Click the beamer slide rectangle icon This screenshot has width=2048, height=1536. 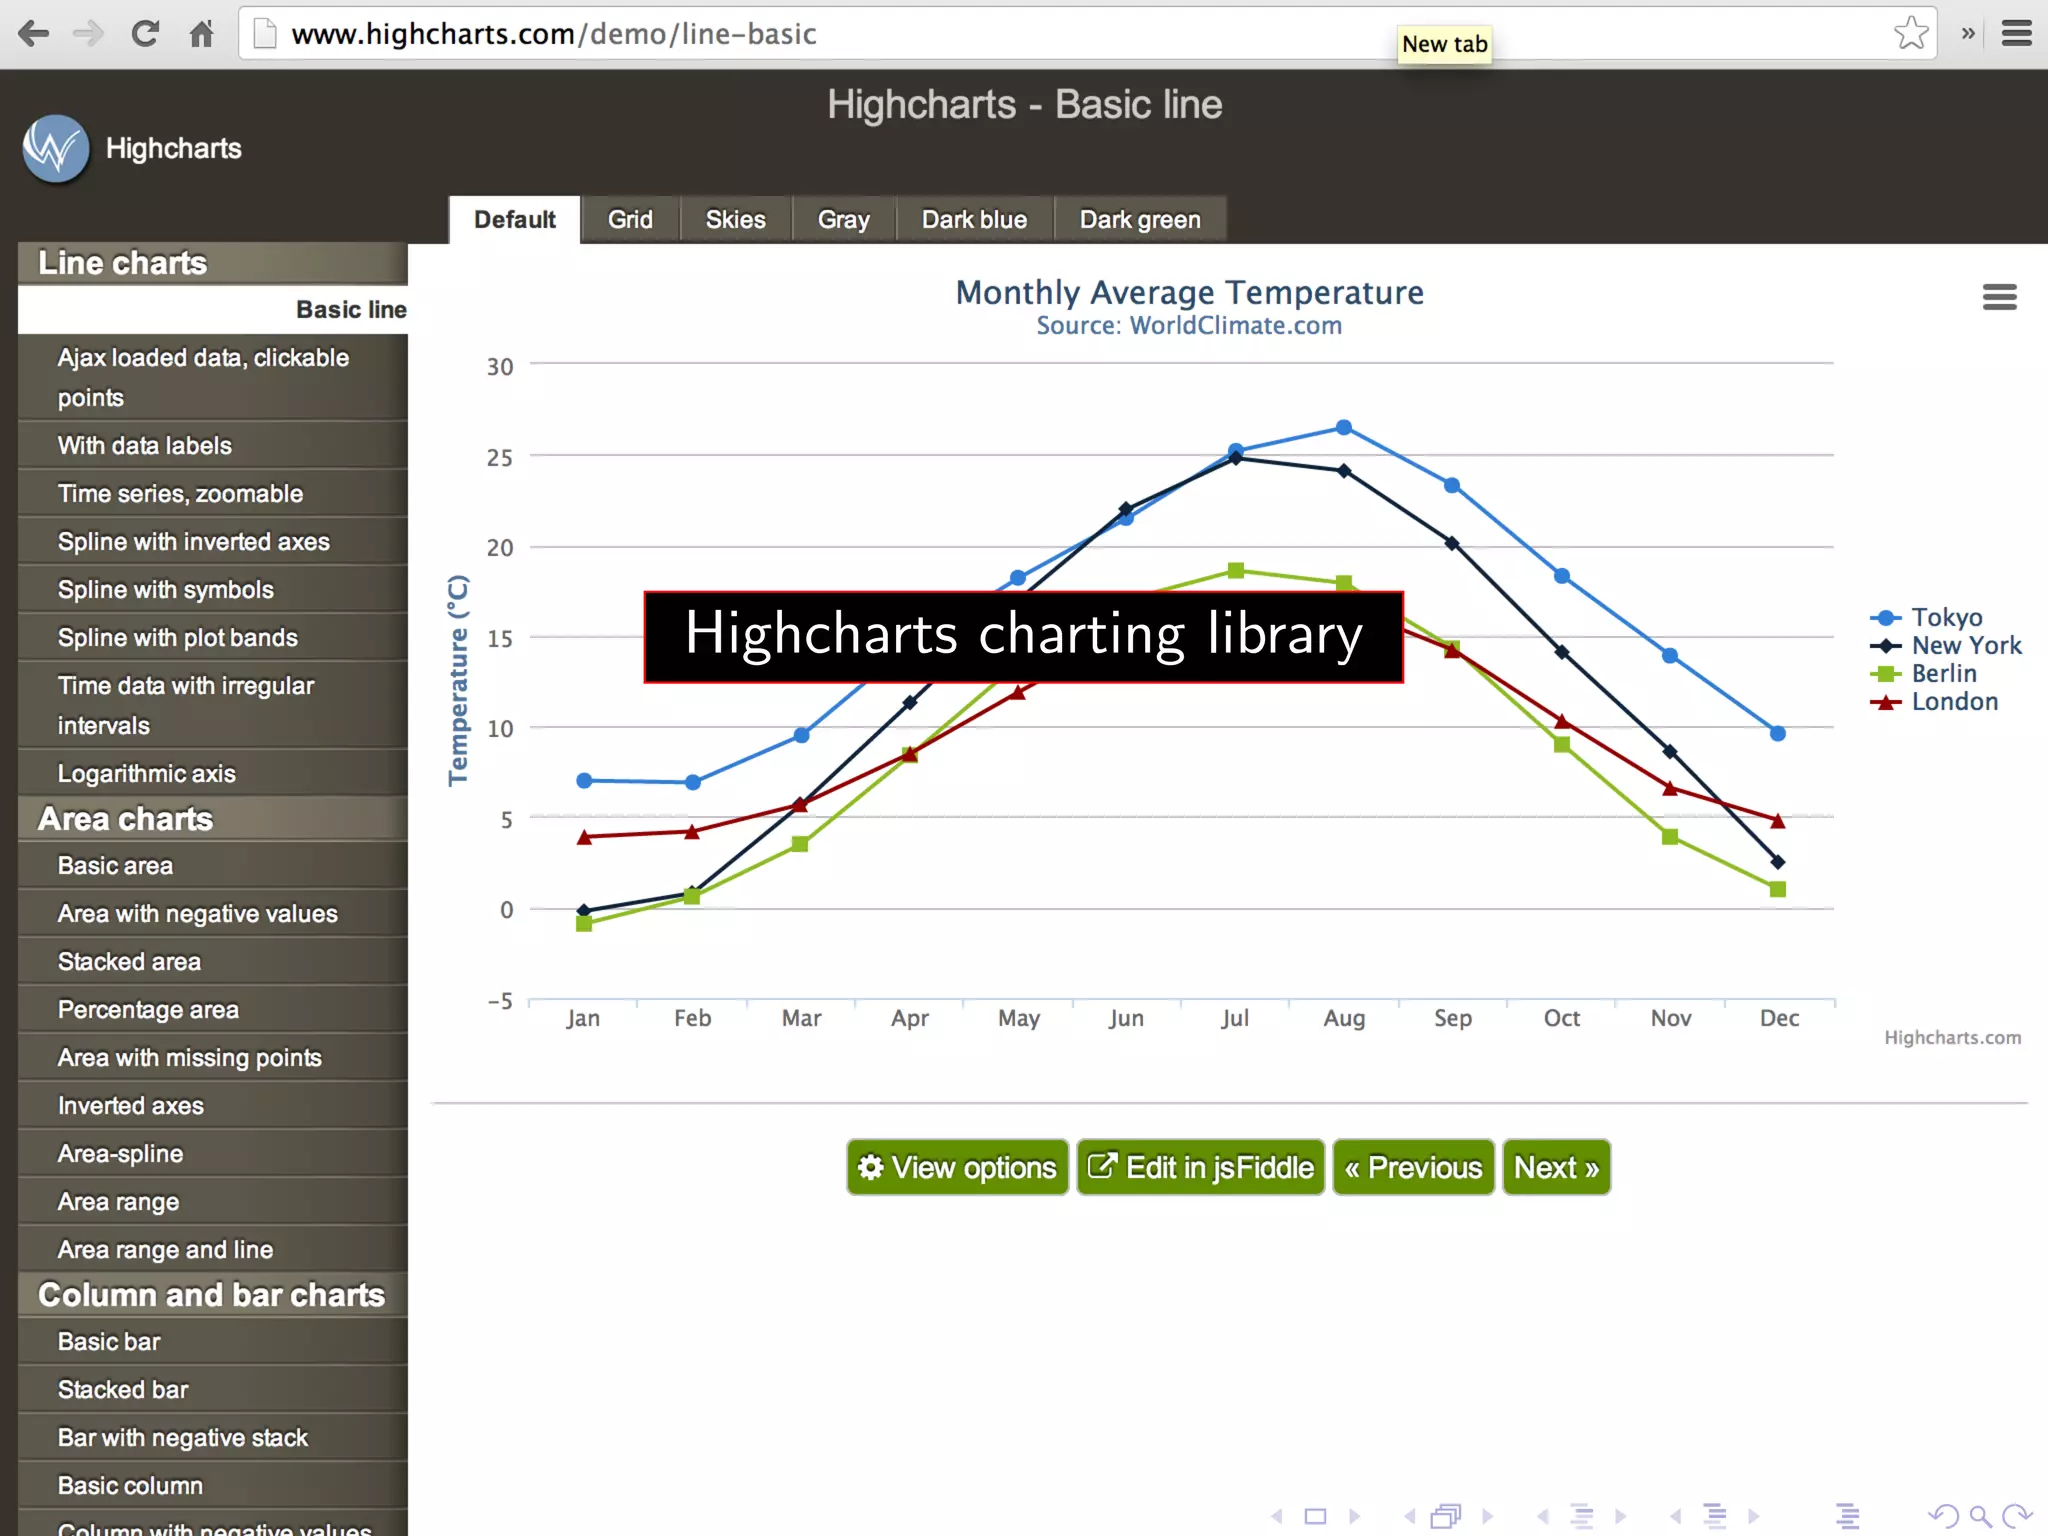[x=1315, y=1516]
